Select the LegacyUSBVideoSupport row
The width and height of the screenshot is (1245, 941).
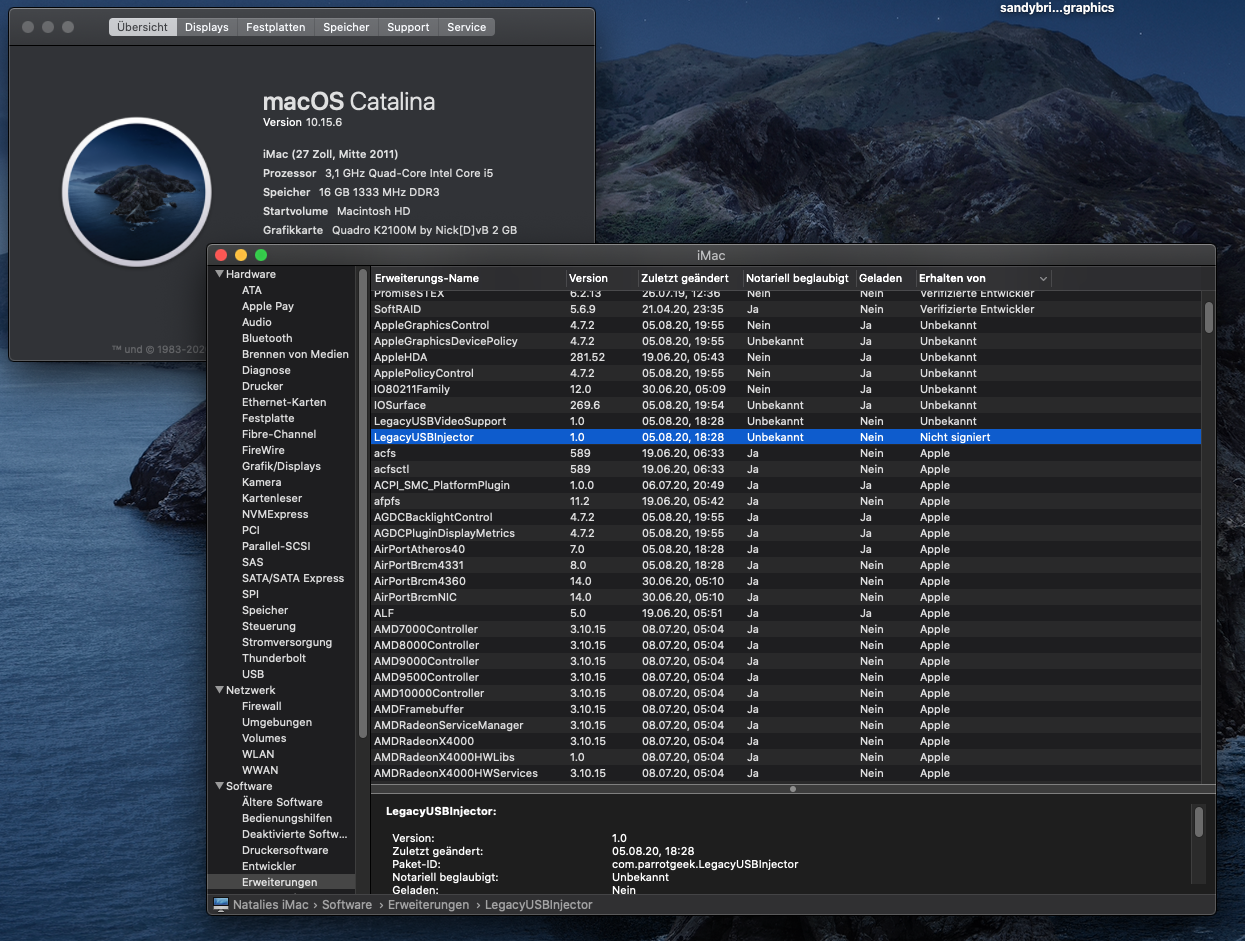pos(786,421)
